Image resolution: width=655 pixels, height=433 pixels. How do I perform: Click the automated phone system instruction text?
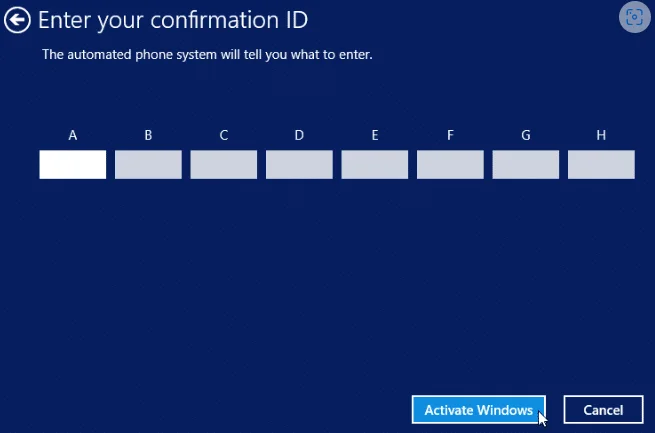point(207,55)
